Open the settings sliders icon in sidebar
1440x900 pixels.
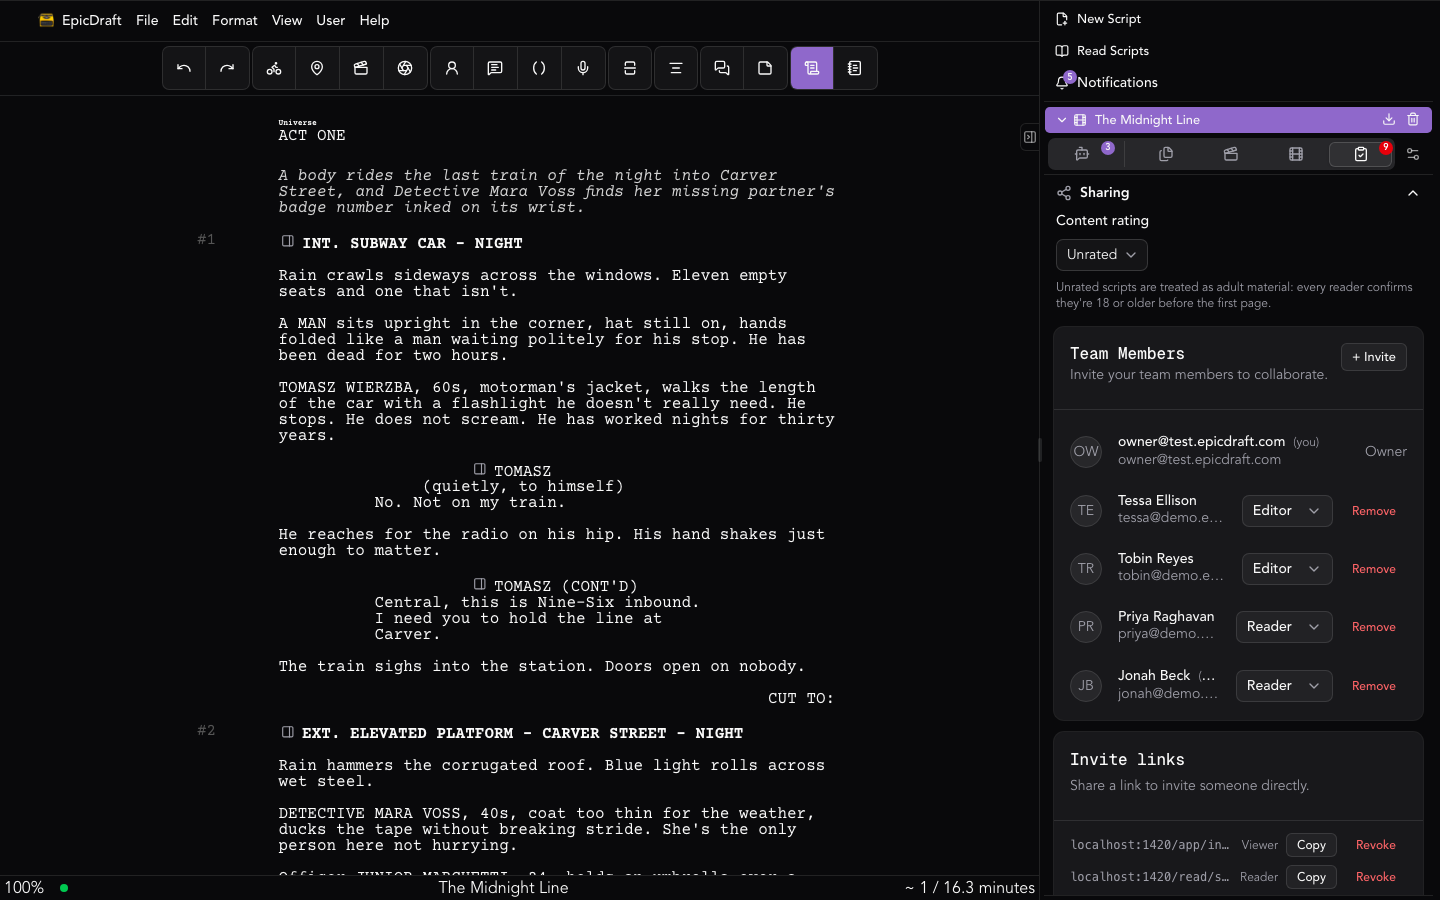1413,154
